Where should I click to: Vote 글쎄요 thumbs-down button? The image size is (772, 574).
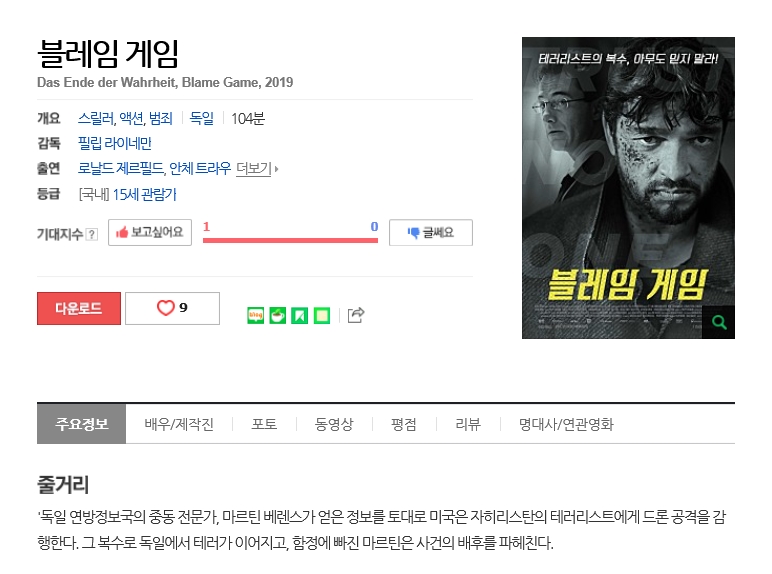pos(431,232)
